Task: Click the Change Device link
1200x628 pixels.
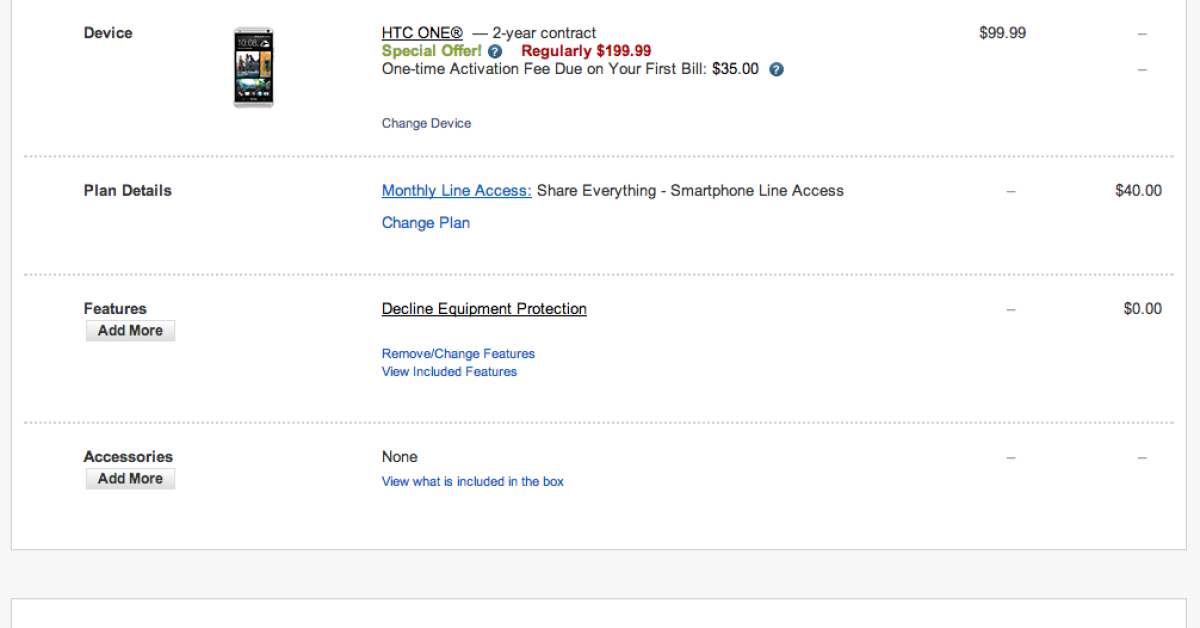Action: click(x=426, y=124)
